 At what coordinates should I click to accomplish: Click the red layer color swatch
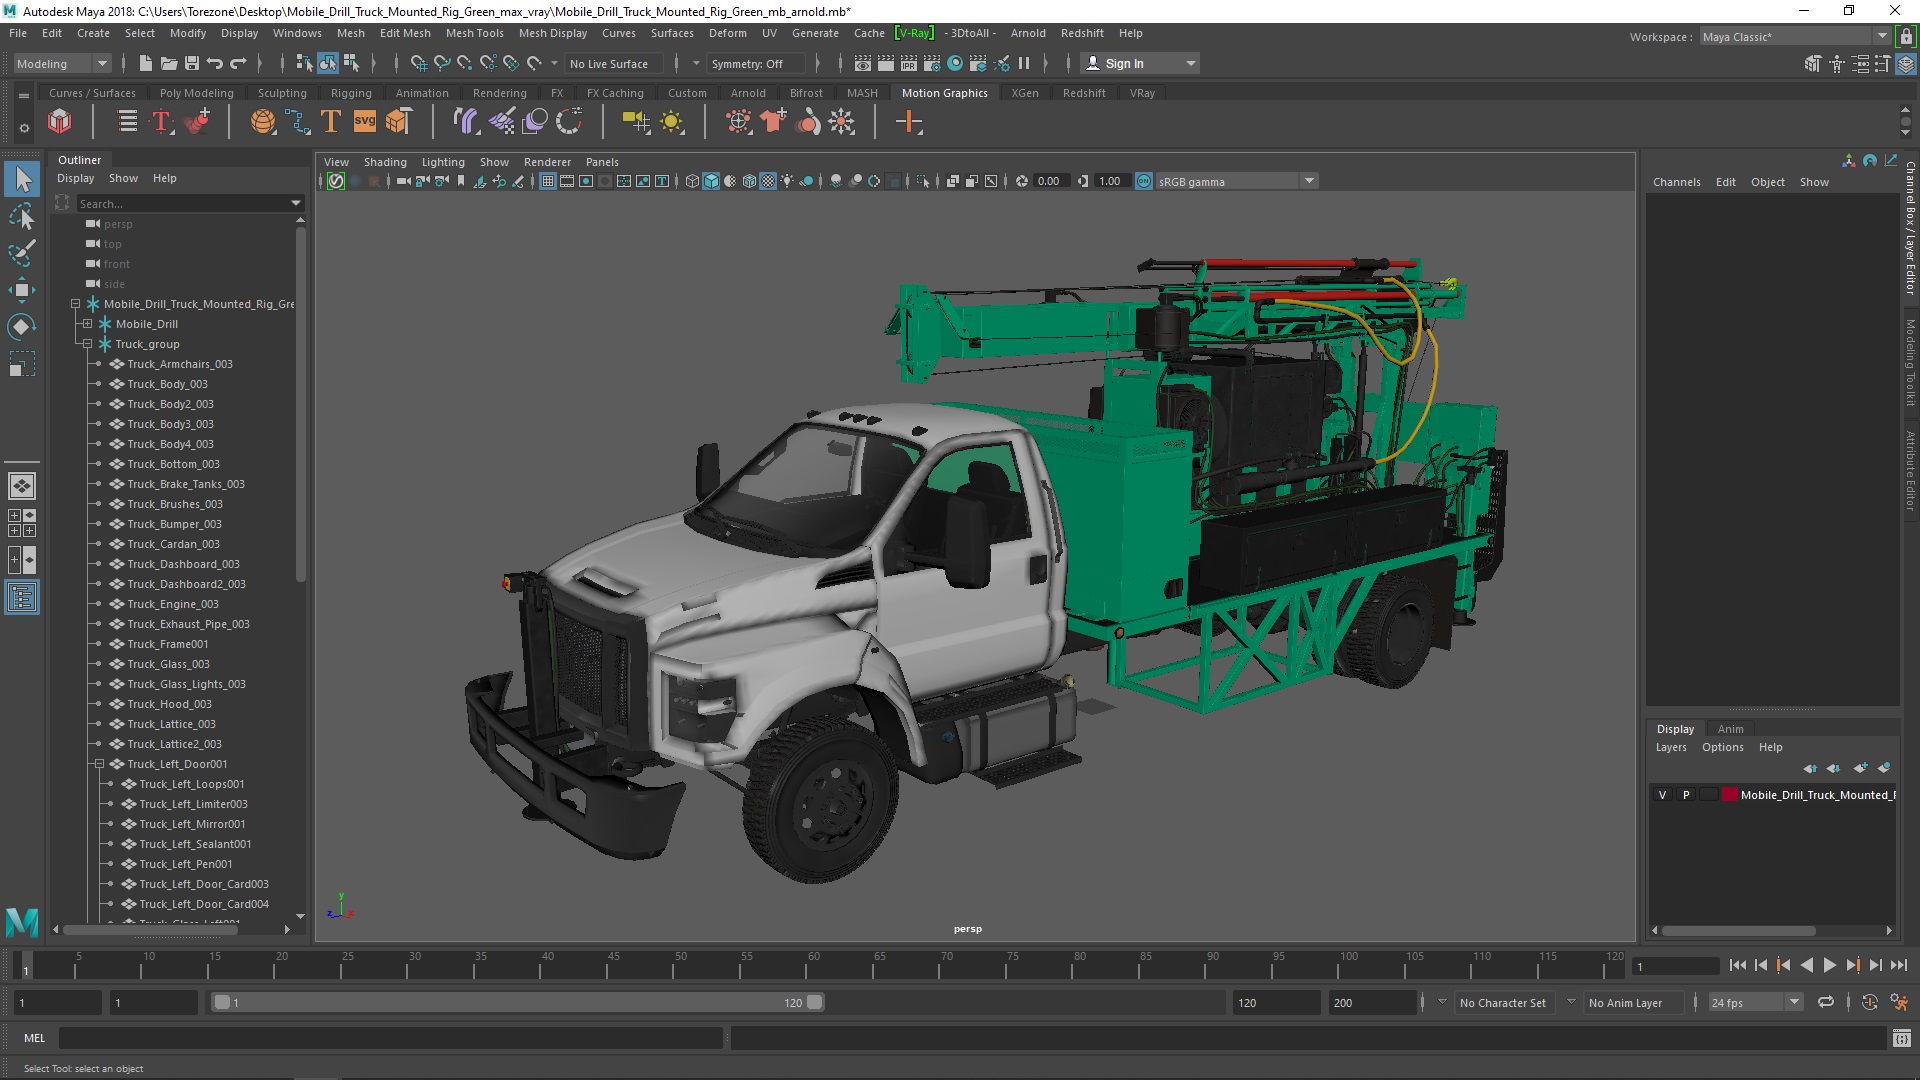tap(1729, 795)
